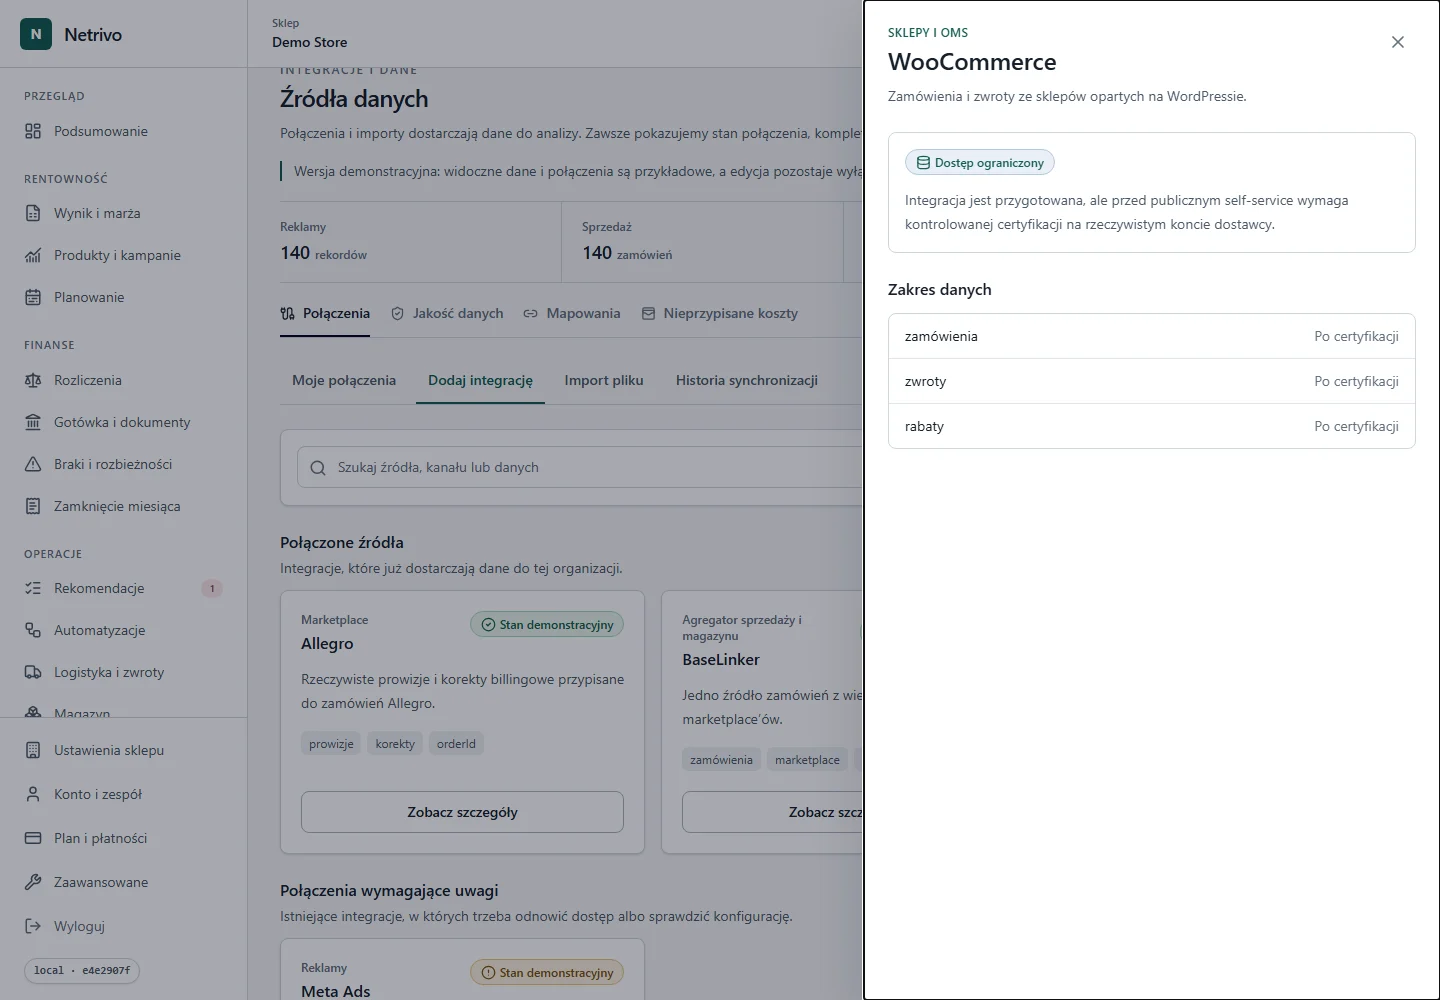Click the search magnifier icon
This screenshot has width=1440, height=1000.
point(318,468)
